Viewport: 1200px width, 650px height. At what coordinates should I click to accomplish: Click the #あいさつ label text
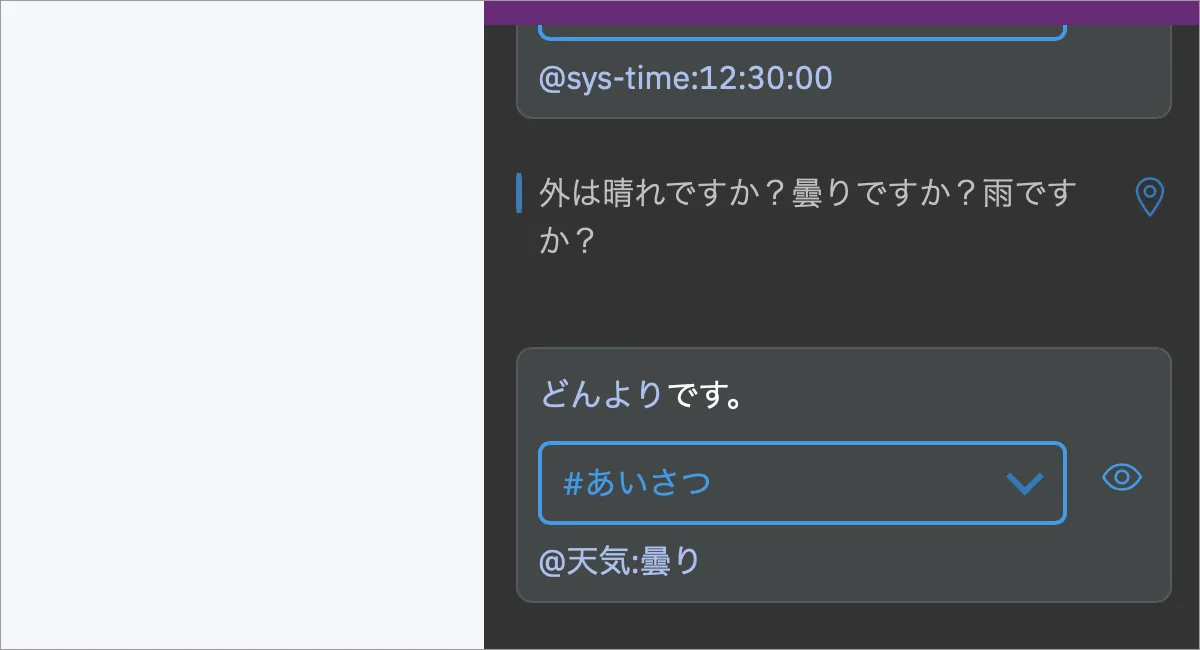[637, 484]
